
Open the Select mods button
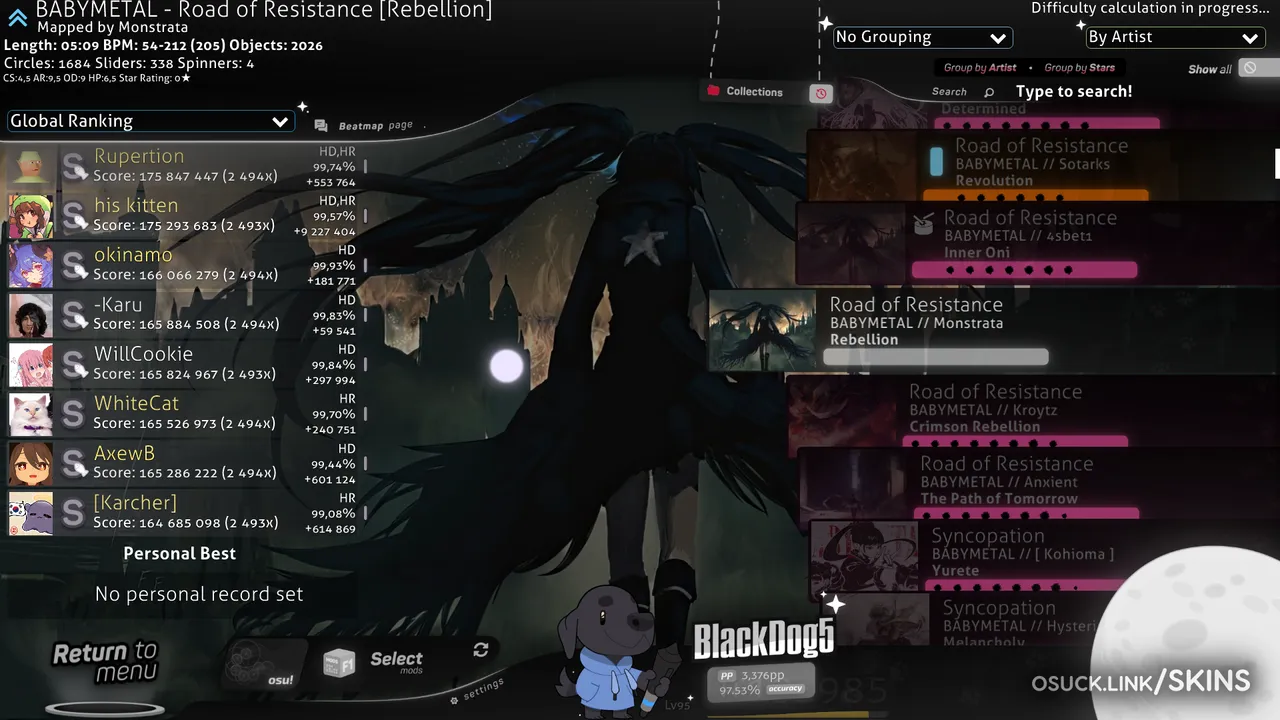397,661
